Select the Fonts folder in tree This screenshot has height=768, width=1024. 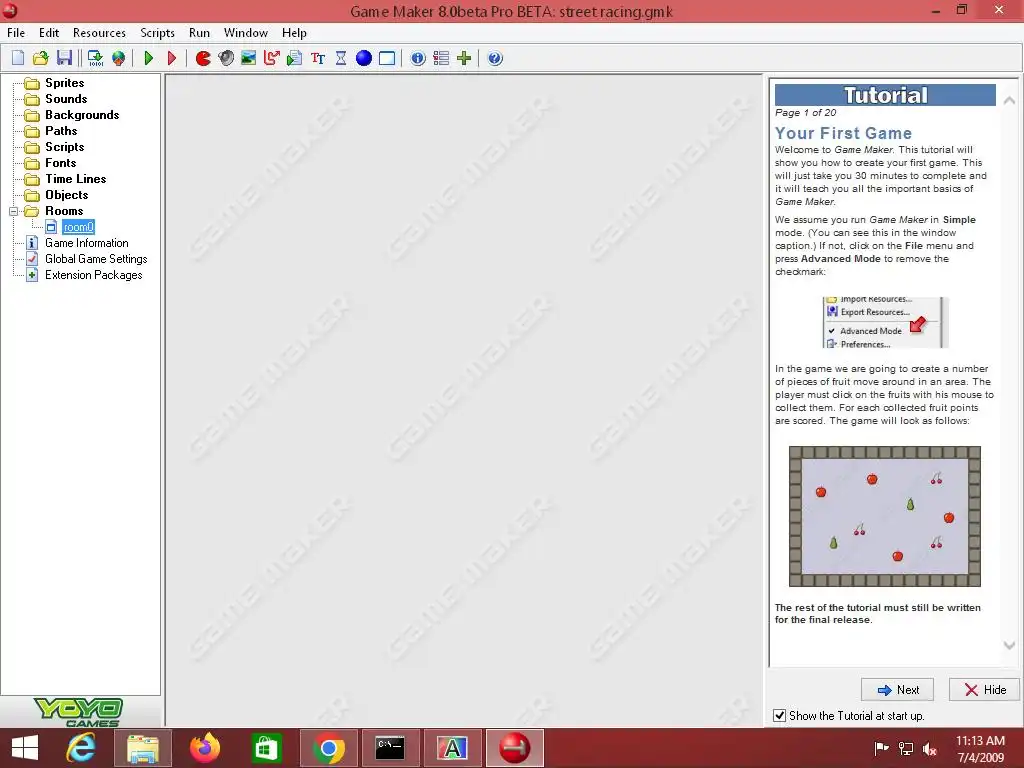point(61,163)
